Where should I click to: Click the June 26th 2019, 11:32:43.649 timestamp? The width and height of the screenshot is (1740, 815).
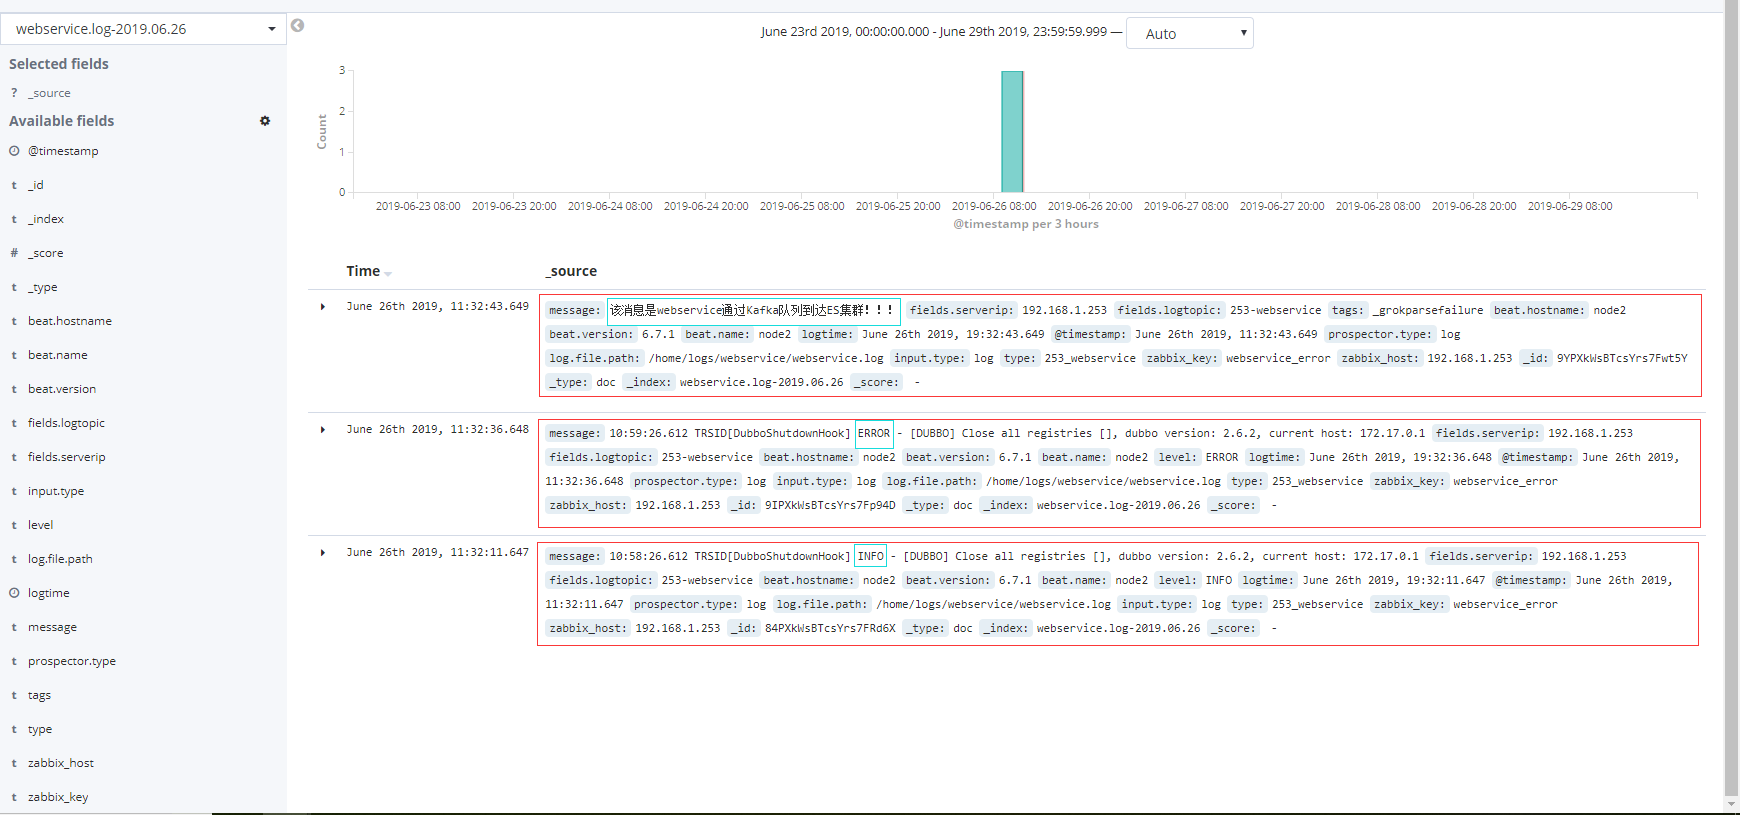click(x=437, y=307)
